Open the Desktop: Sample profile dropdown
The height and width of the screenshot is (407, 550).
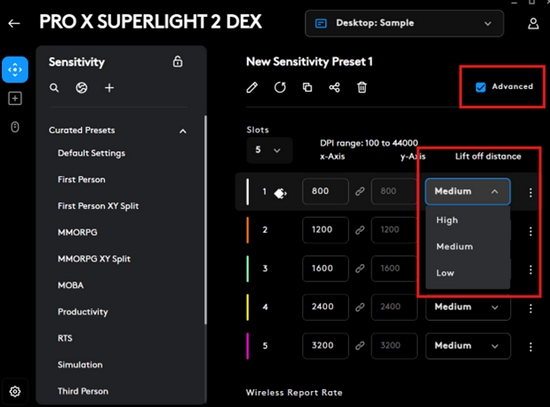pos(404,24)
